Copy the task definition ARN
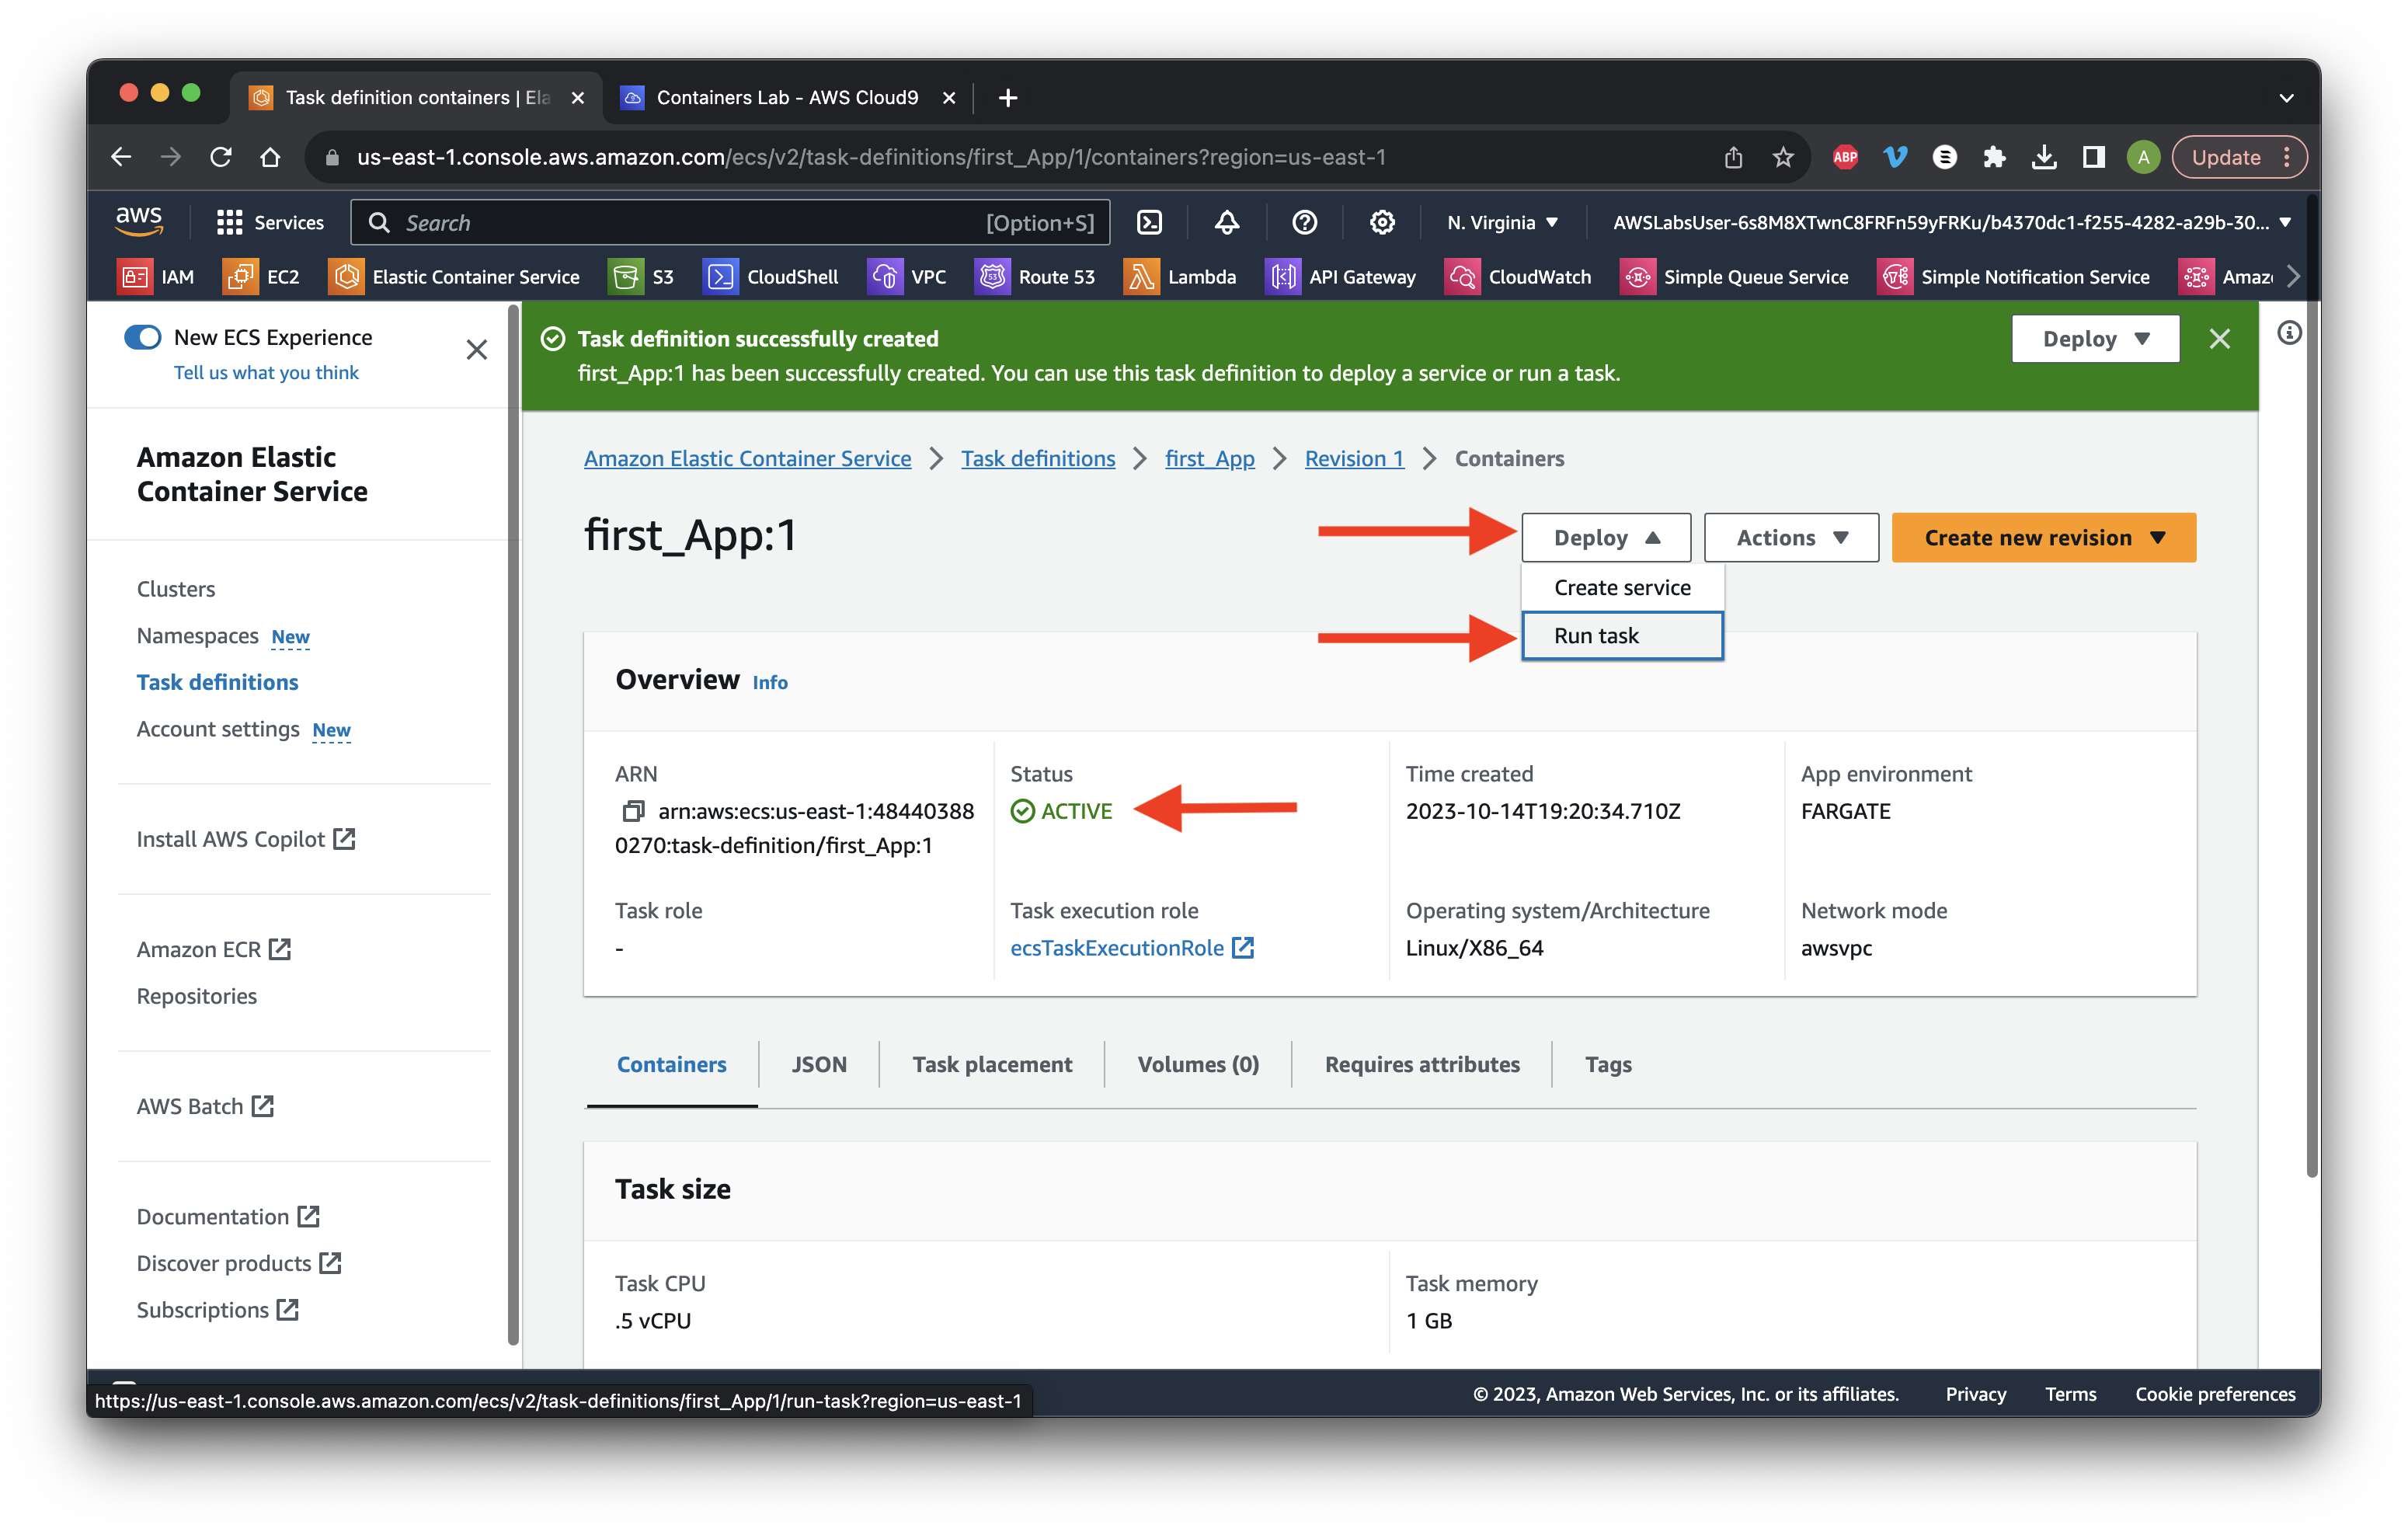Viewport: 2408px width, 1532px height. click(x=633, y=811)
